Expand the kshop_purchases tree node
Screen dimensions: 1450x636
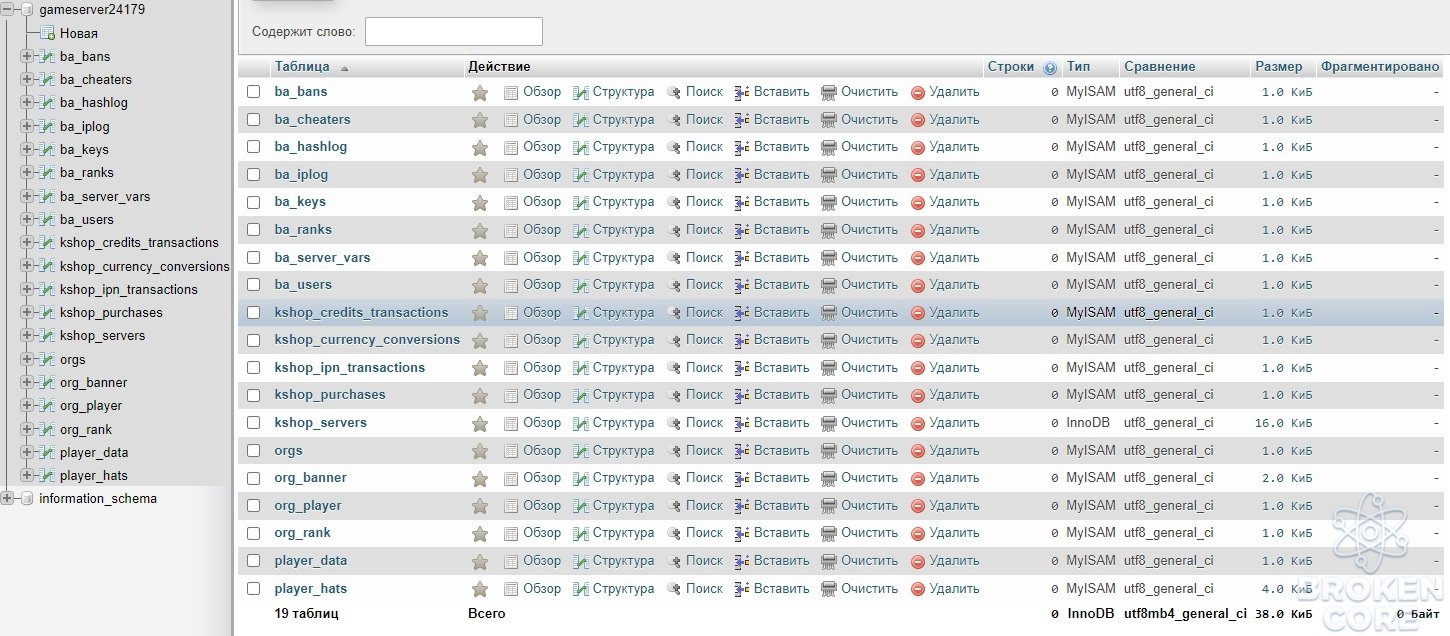(x=27, y=313)
